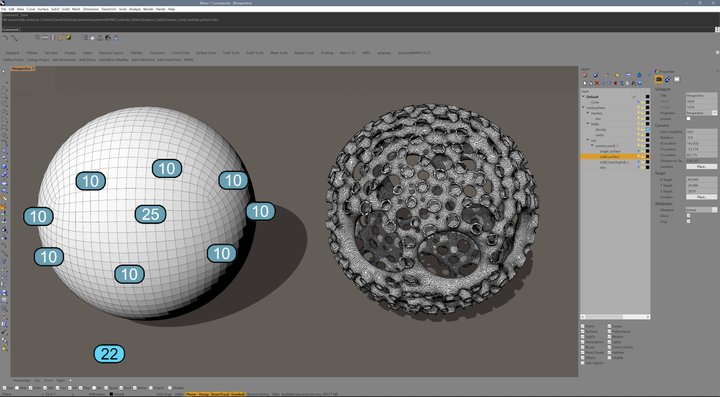Toggle the Mid osnap checkbox

45,388
